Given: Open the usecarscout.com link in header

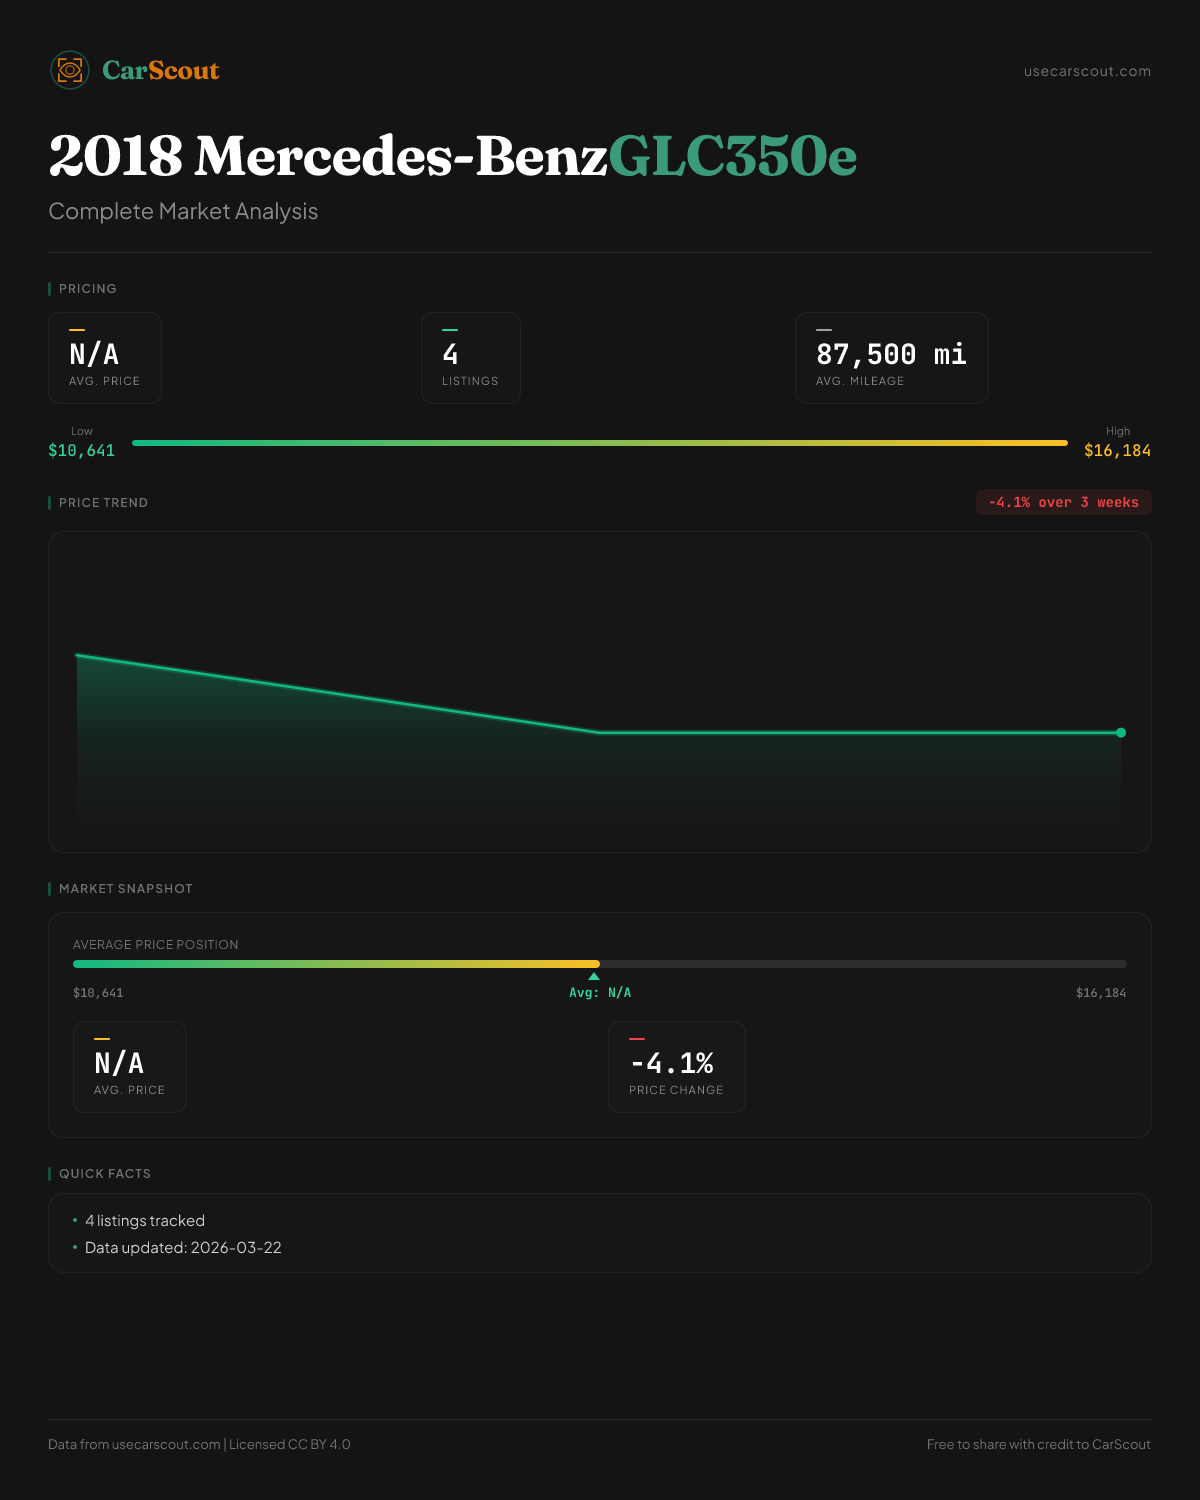Looking at the screenshot, I should point(1087,71).
